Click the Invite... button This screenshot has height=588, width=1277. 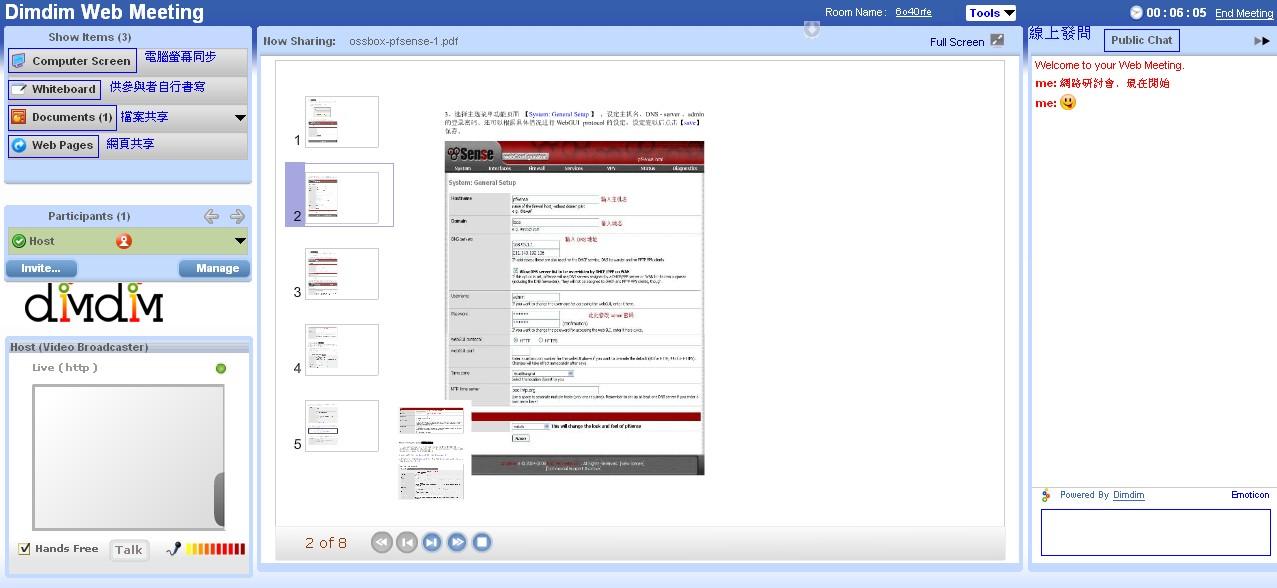[41, 268]
